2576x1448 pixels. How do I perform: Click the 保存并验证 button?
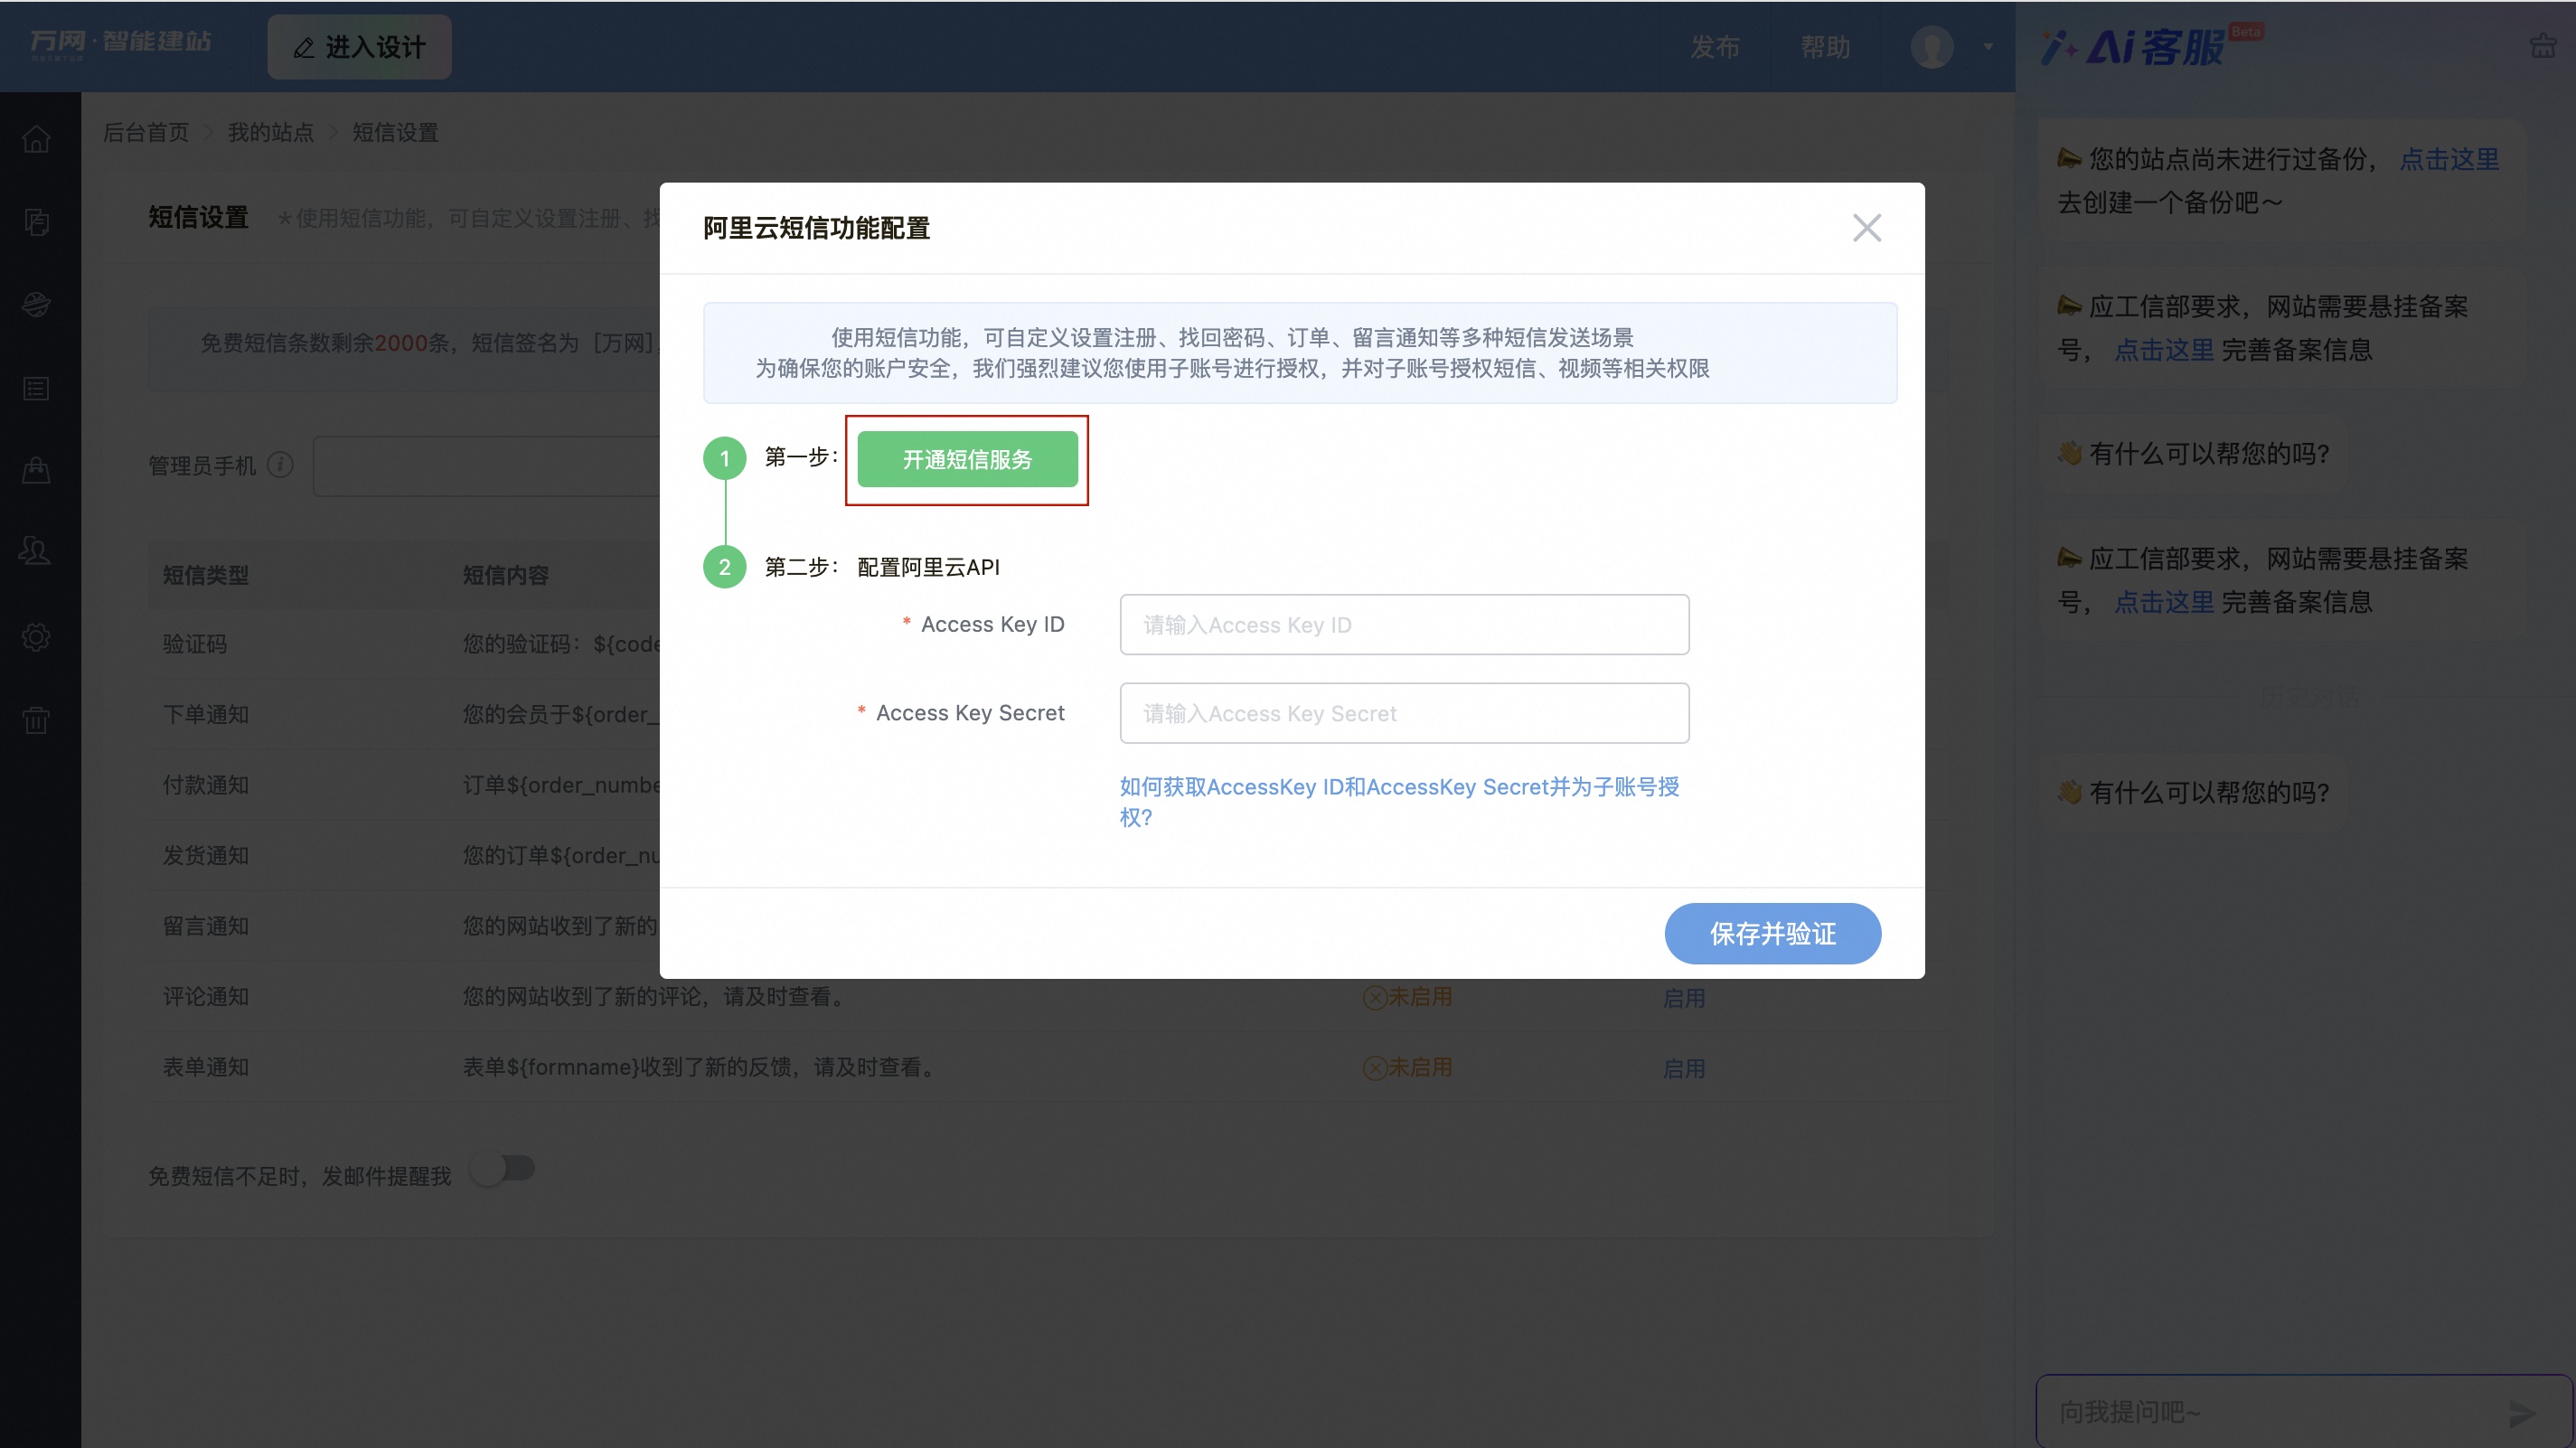point(1772,933)
